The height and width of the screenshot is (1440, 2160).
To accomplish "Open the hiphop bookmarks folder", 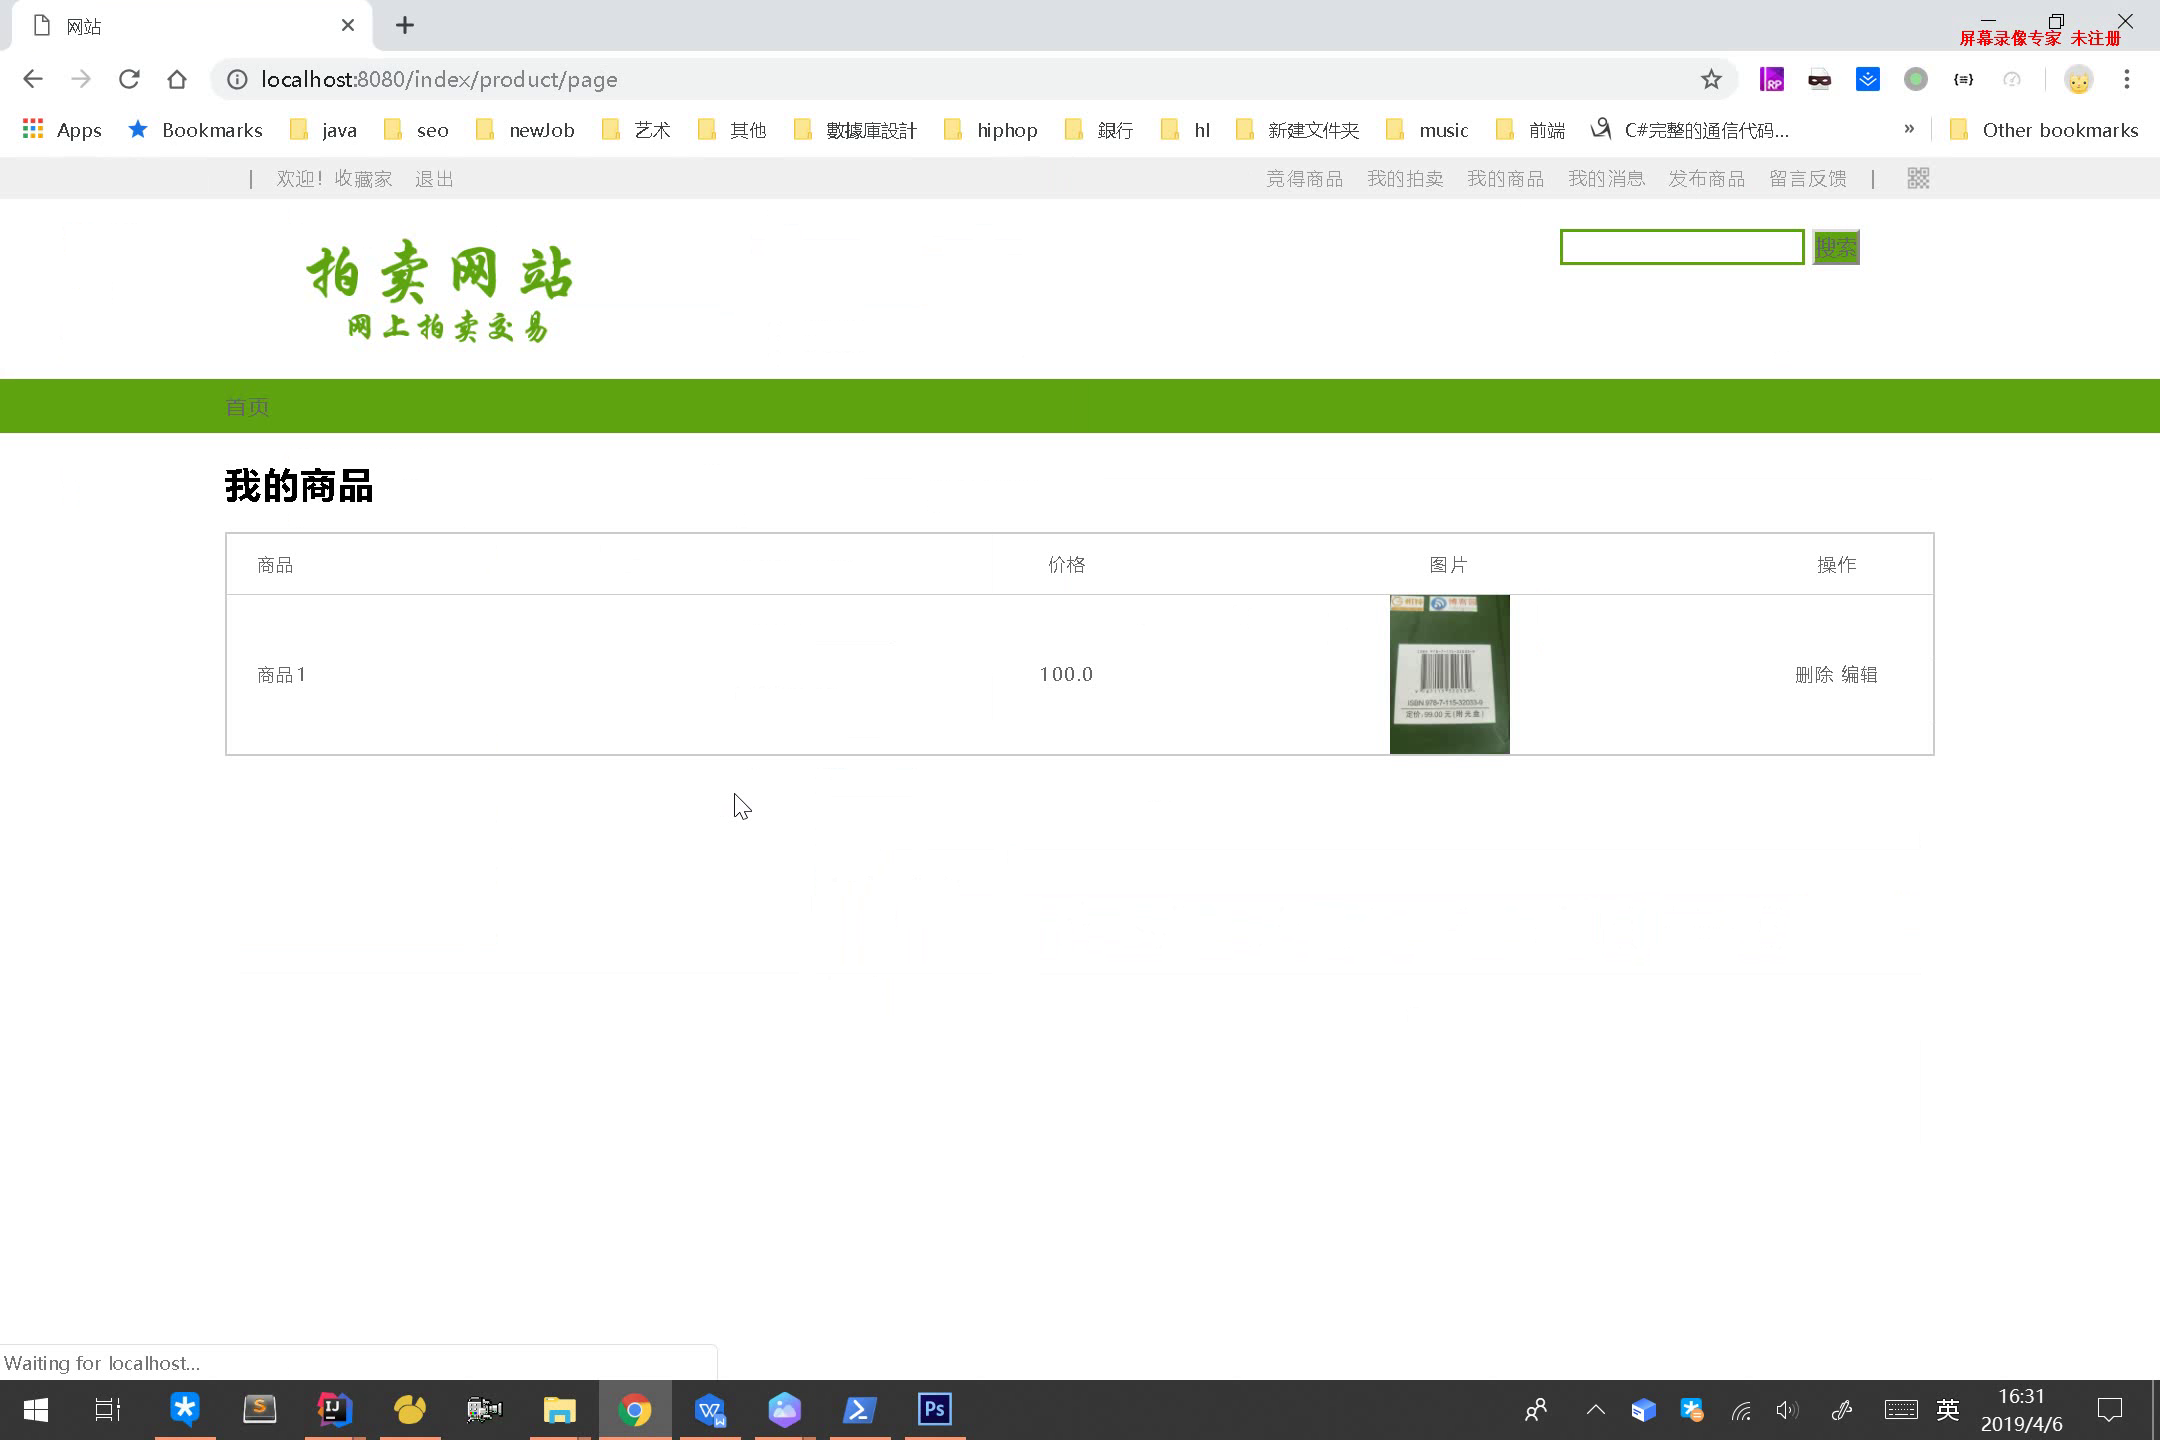I will pyautogui.click(x=991, y=130).
